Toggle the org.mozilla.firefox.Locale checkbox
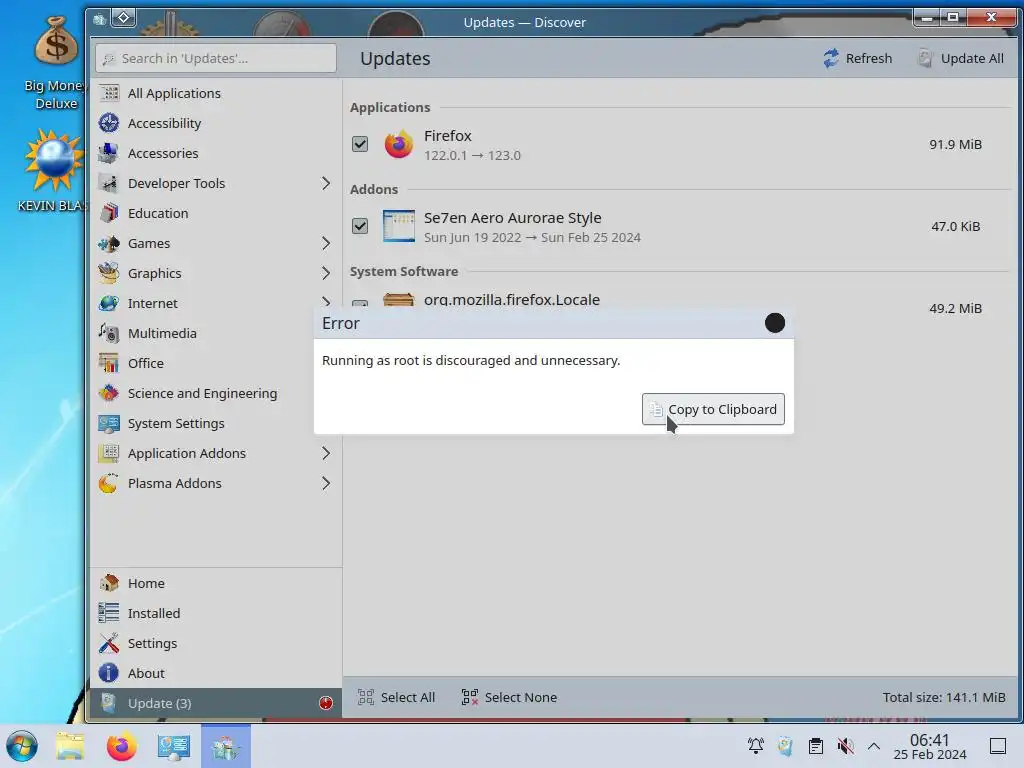Screen dimensions: 1024x768 point(360,304)
